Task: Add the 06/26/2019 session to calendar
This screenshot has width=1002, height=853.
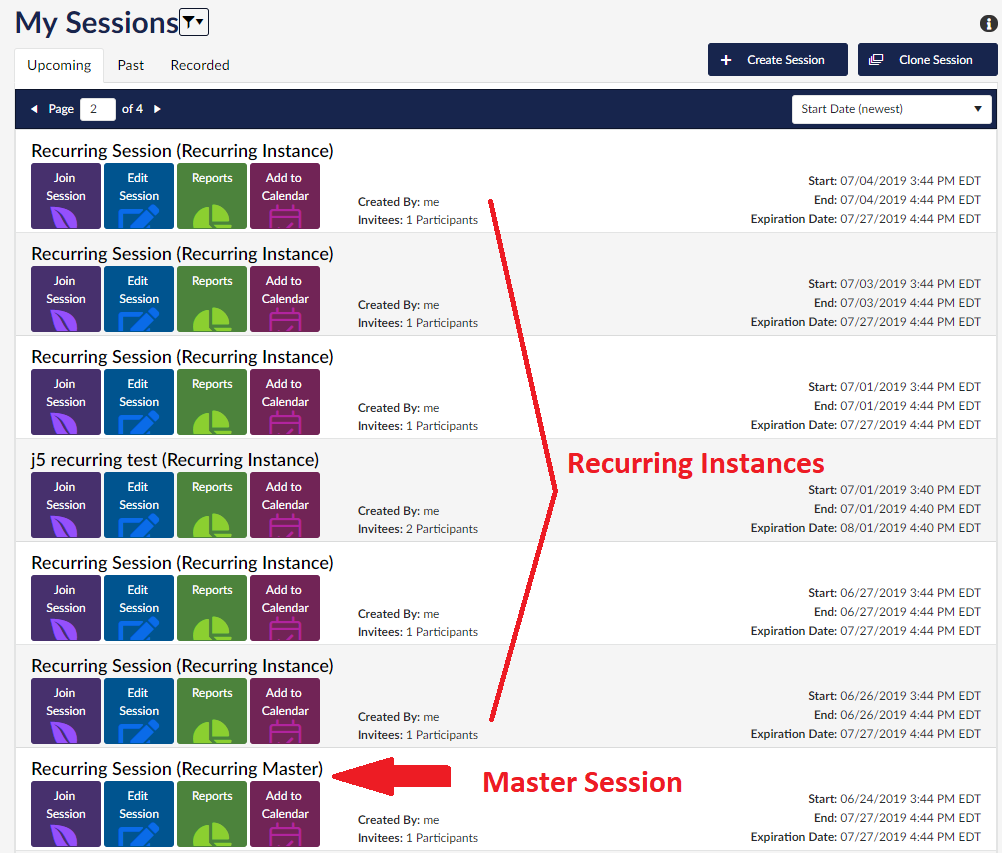Action: (285, 711)
